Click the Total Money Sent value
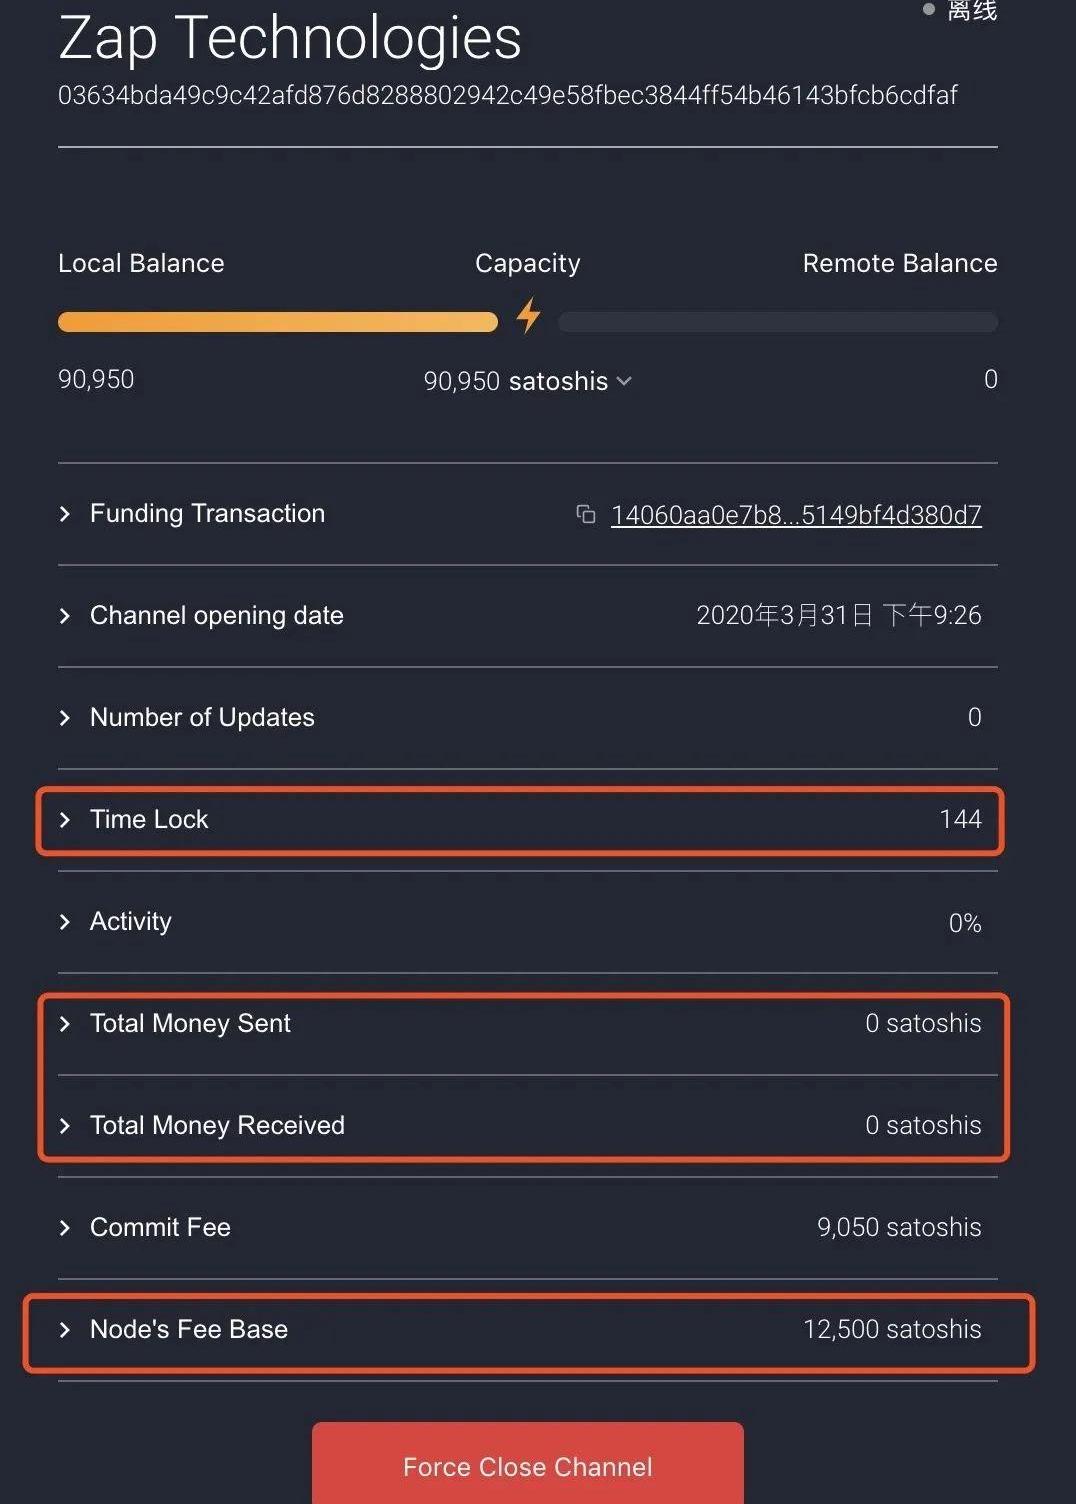This screenshot has width=1076, height=1504. tap(923, 1023)
